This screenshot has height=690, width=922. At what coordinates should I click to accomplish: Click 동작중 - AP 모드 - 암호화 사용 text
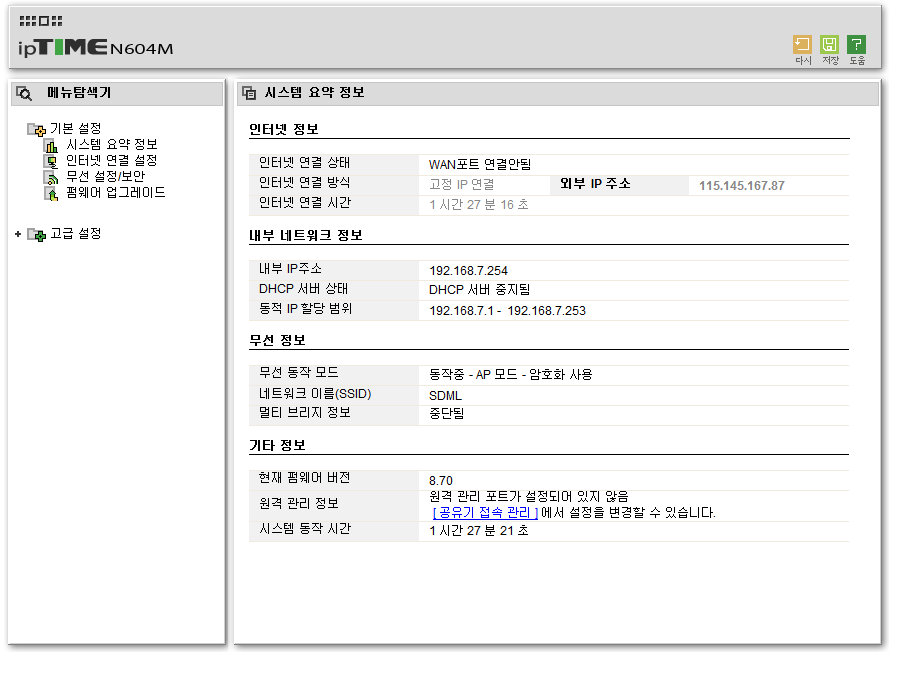[x=510, y=375]
